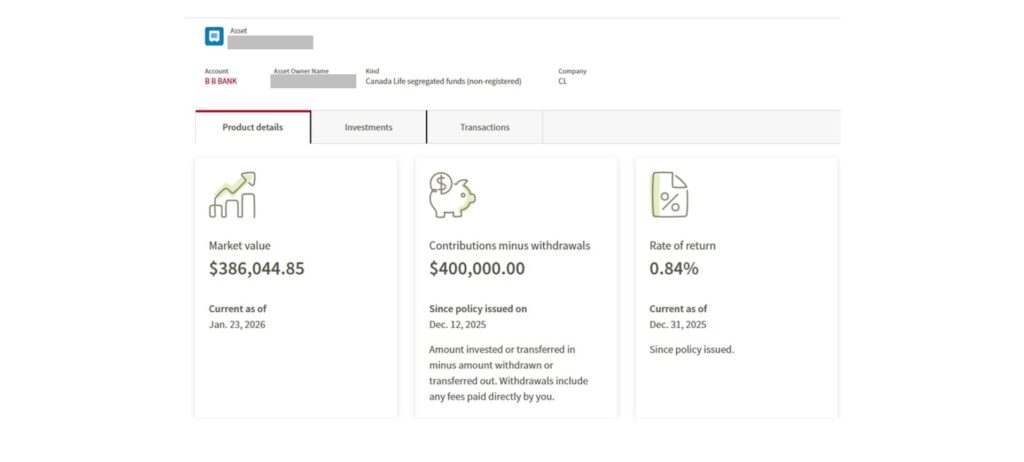1024x462 pixels.
Task: Switch to the Investments tab
Action: pos(368,128)
